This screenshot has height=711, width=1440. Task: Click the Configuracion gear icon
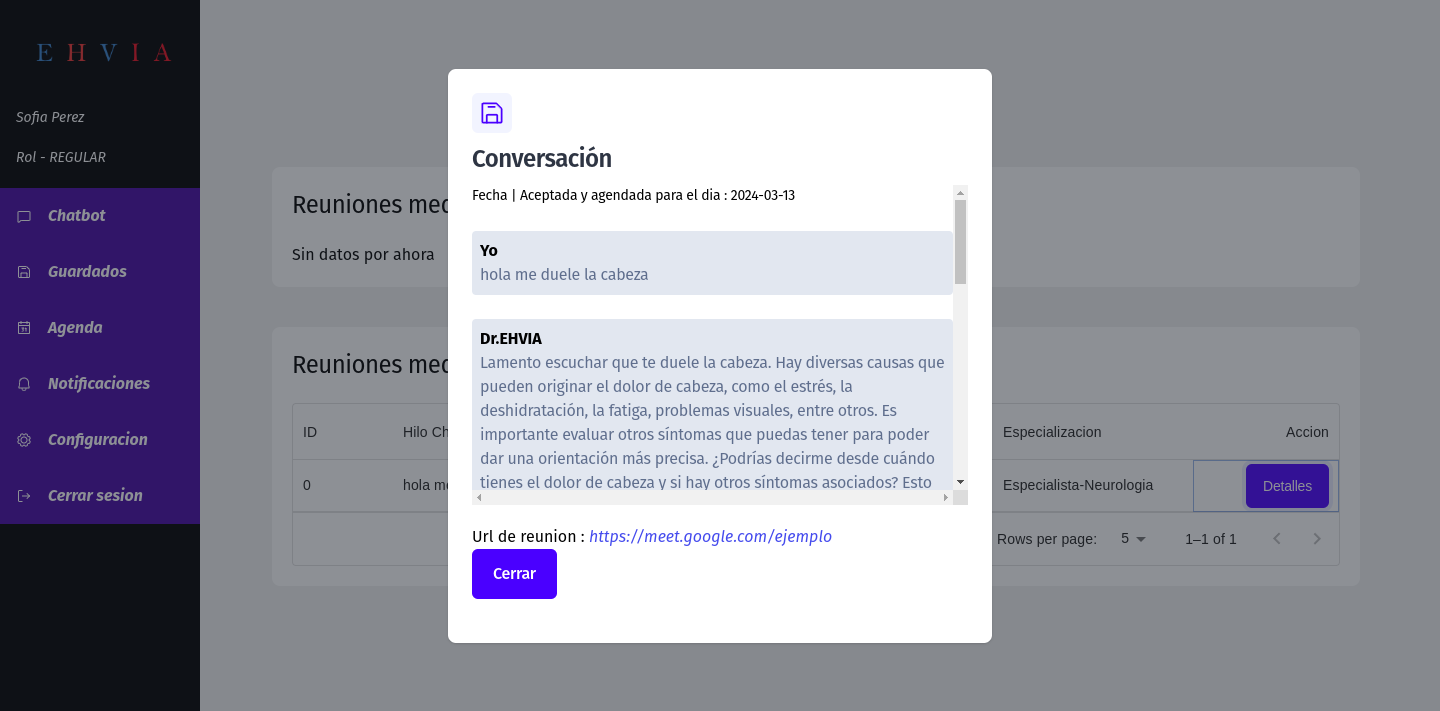point(24,440)
